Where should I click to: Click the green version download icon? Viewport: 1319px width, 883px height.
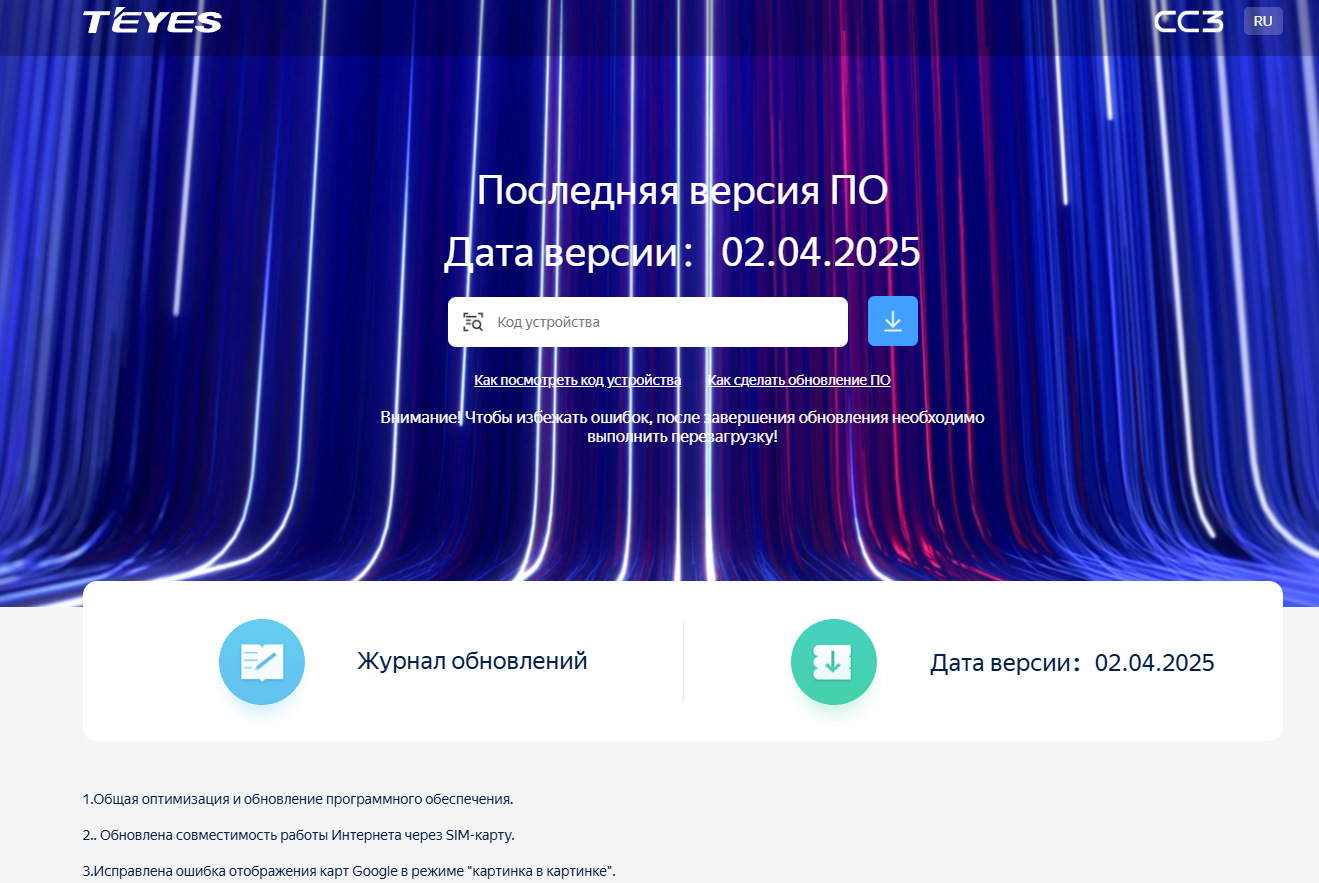coord(834,662)
